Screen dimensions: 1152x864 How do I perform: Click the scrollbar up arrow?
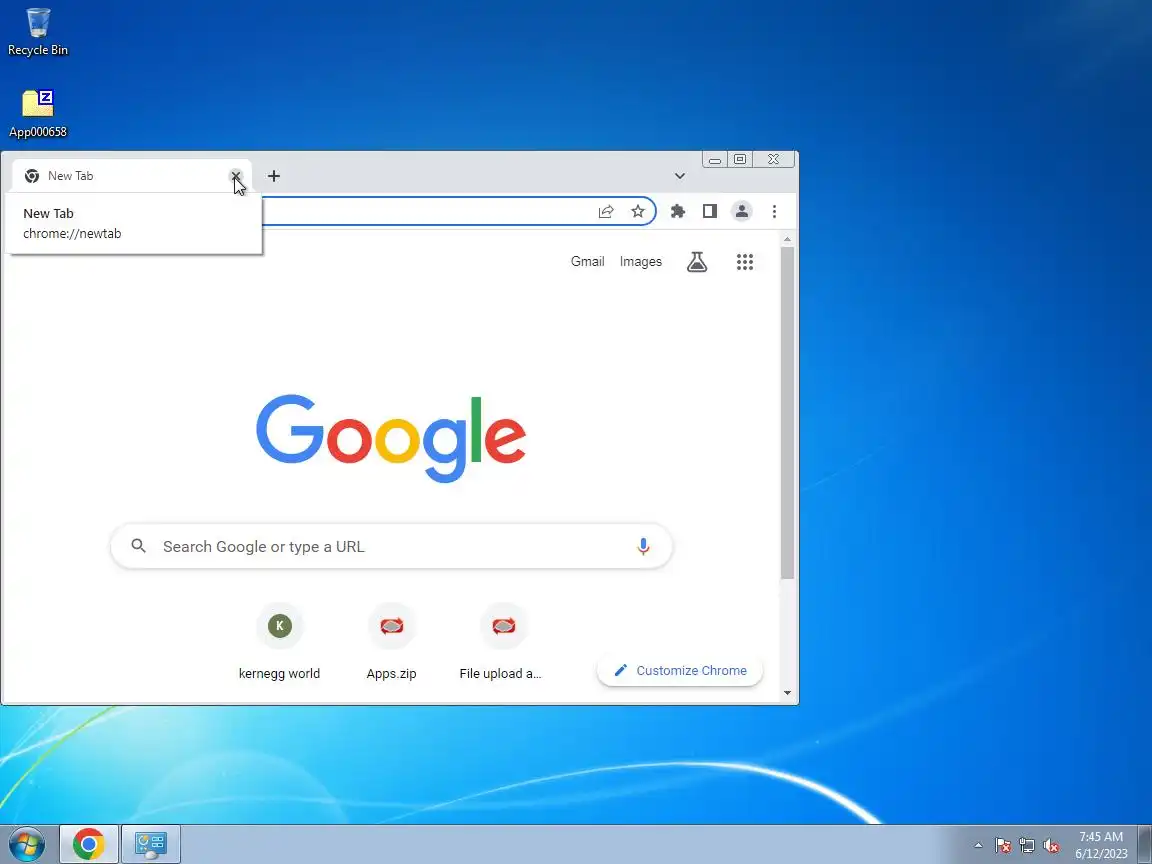pyautogui.click(x=788, y=240)
